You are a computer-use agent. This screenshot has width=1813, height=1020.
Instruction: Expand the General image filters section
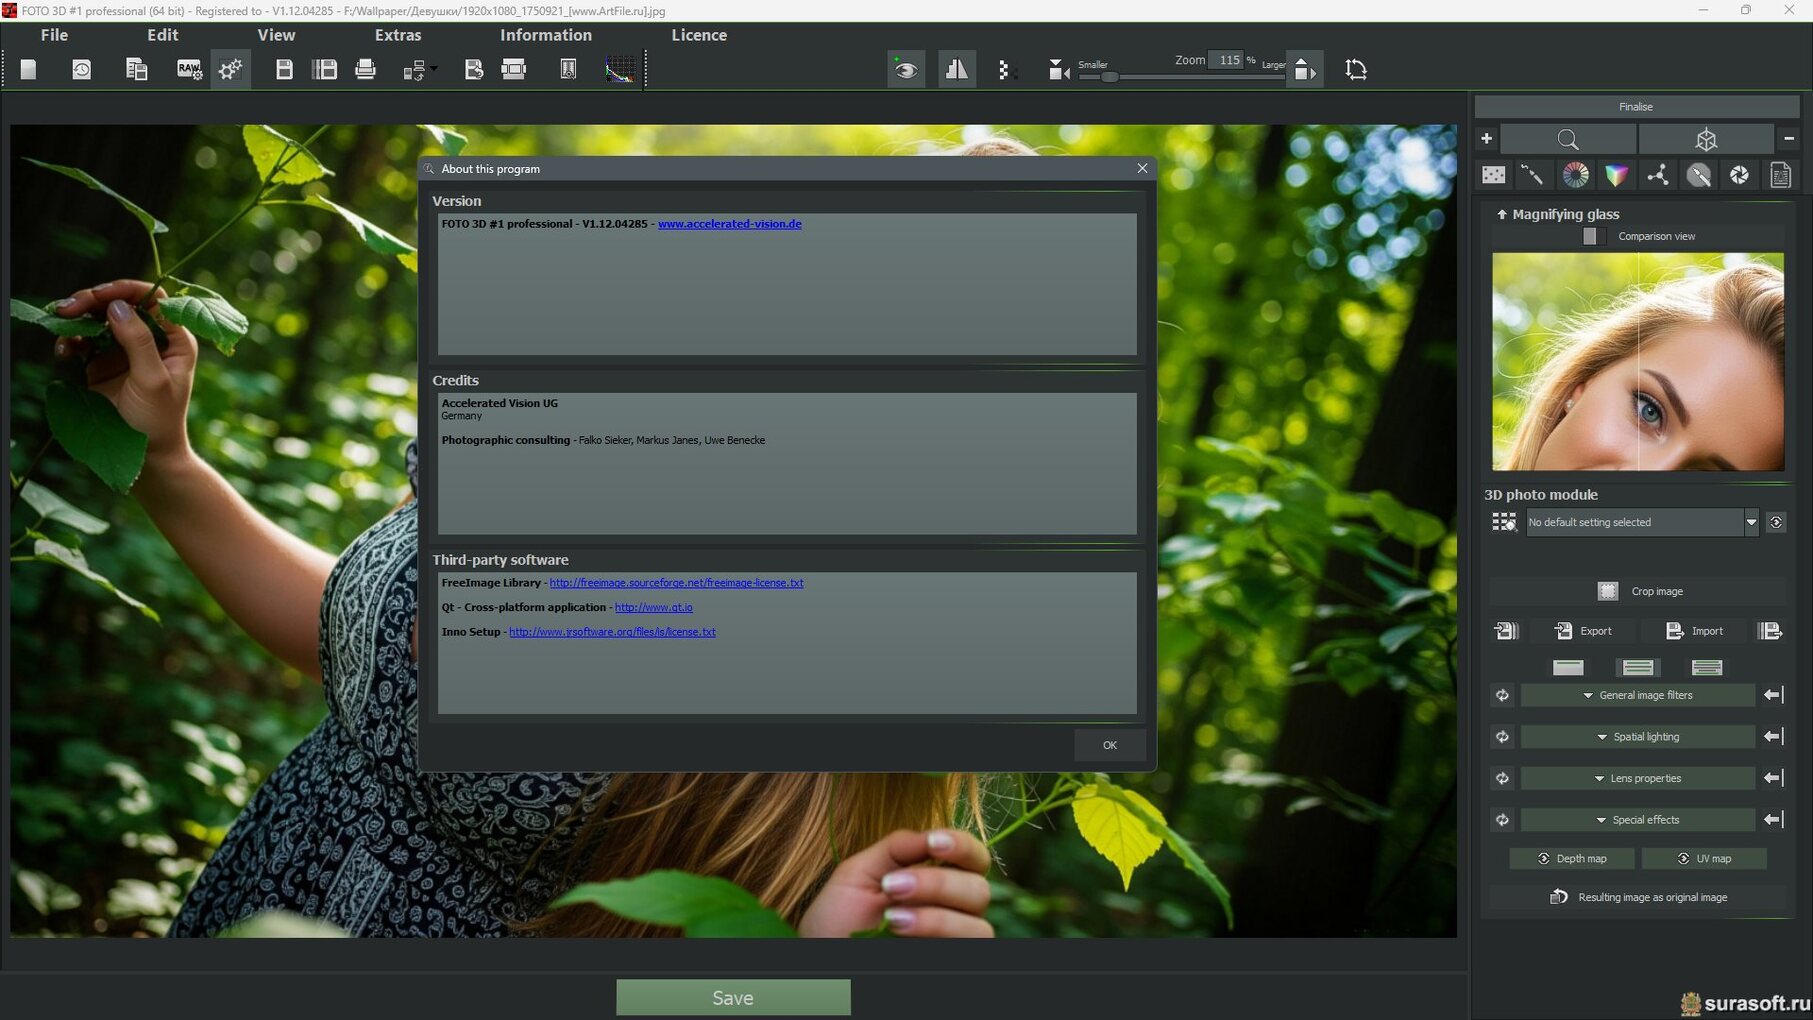click(x=1637, y=695)
